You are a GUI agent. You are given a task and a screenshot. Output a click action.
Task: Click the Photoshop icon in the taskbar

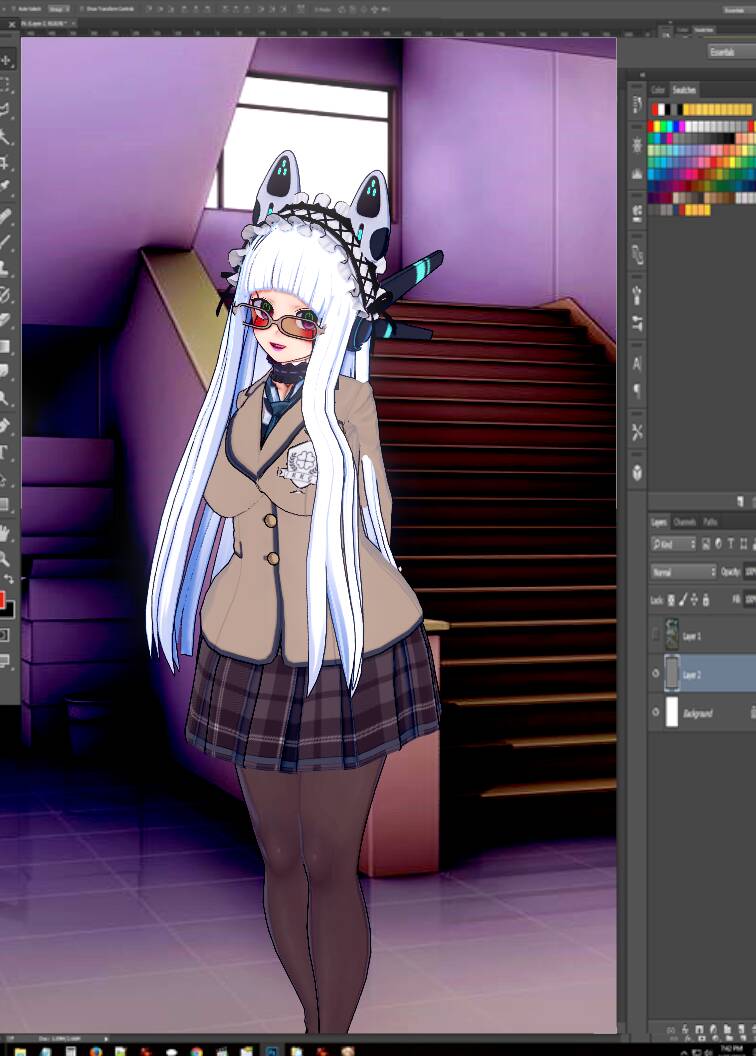point(272,1051)
